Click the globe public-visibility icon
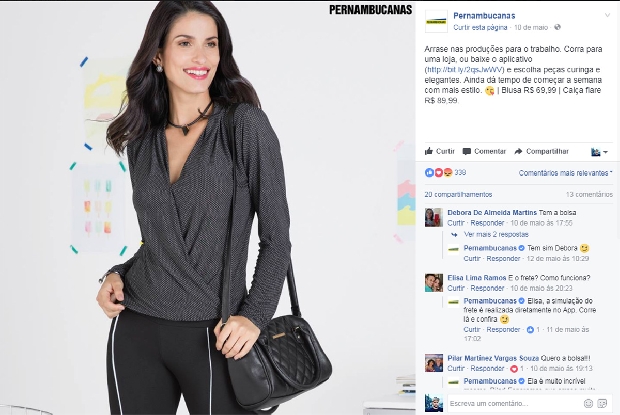 pyautogui.click(x=558, y=27)
